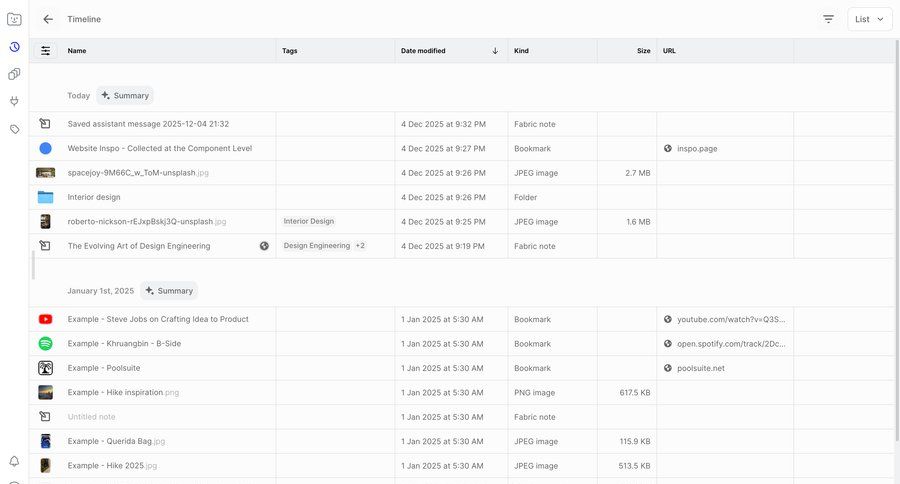Open the column settings sliders icon

(x=45, y=51)
